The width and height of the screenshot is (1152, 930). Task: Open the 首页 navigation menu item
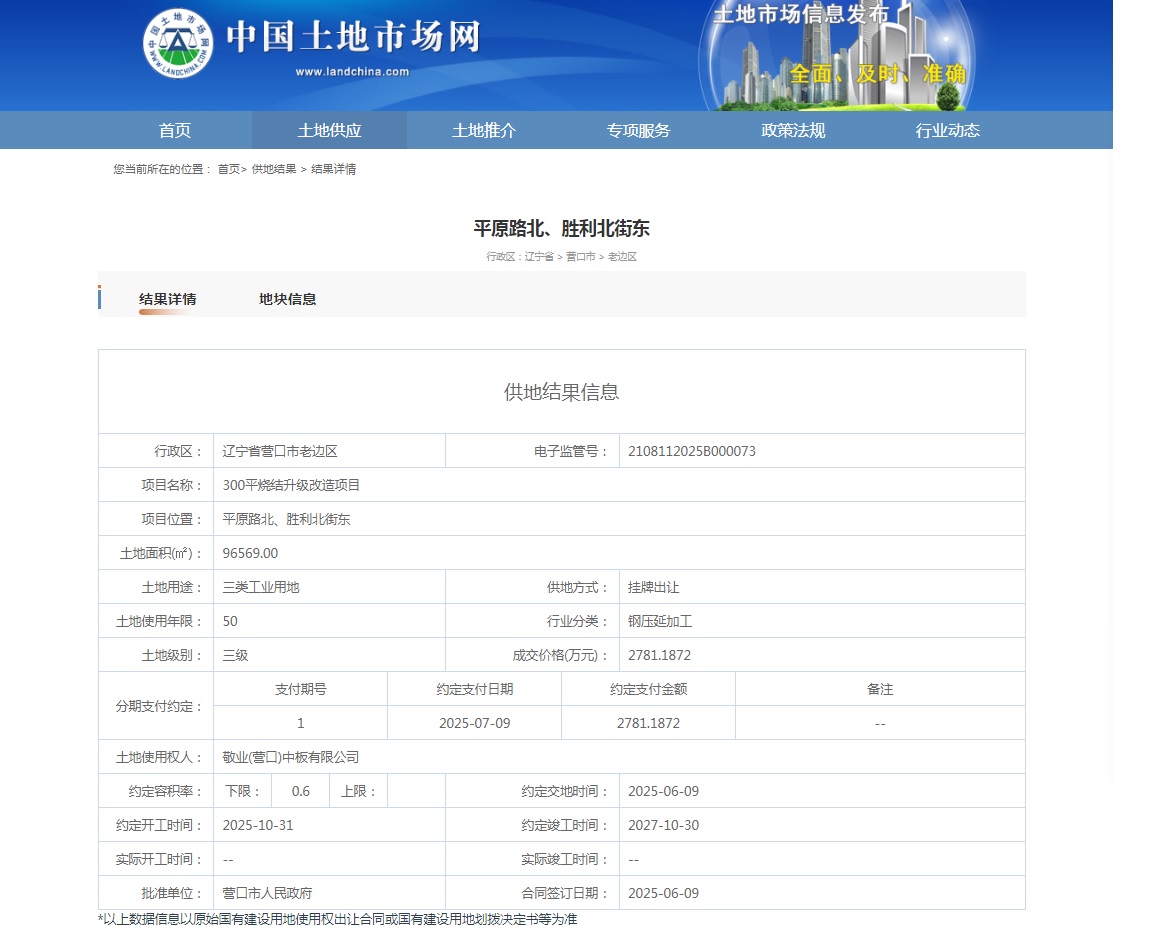(x=175, y=131)
